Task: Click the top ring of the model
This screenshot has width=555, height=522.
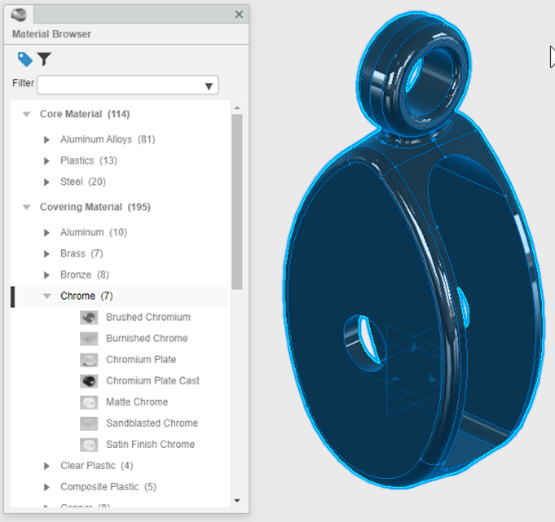Action: coord(414,73)
